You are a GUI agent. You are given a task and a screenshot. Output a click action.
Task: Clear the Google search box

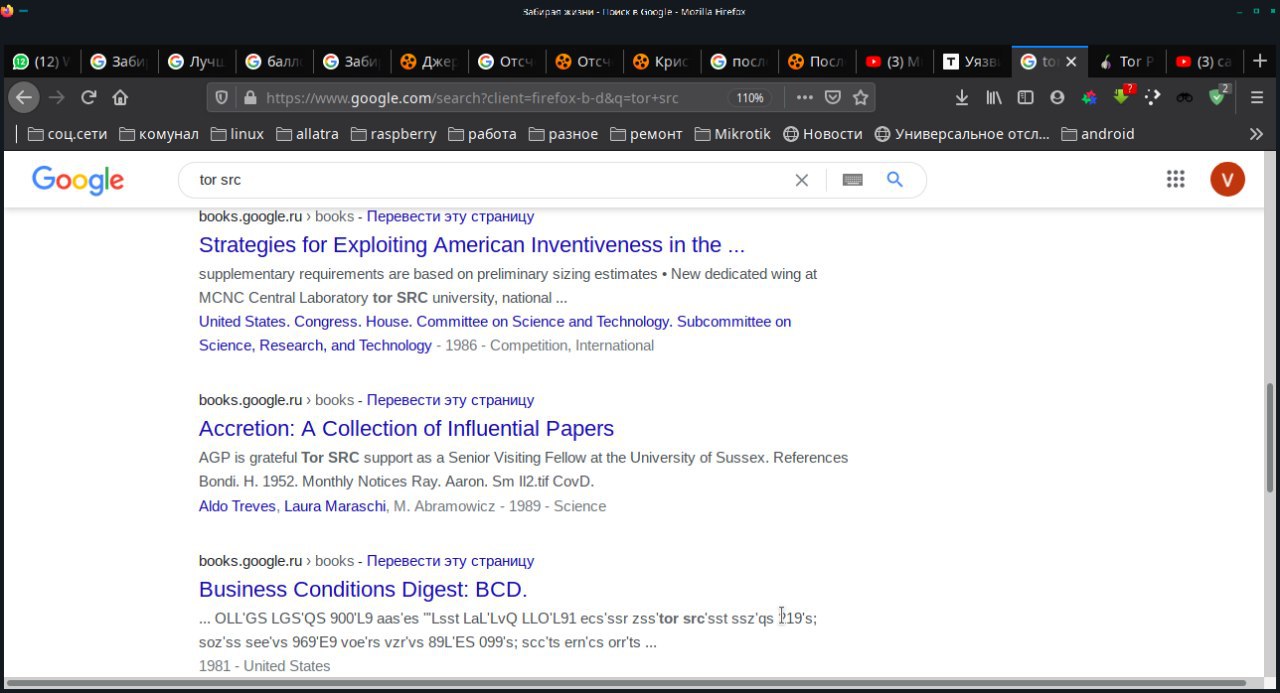pyautogui.click(x=801, y=180)
